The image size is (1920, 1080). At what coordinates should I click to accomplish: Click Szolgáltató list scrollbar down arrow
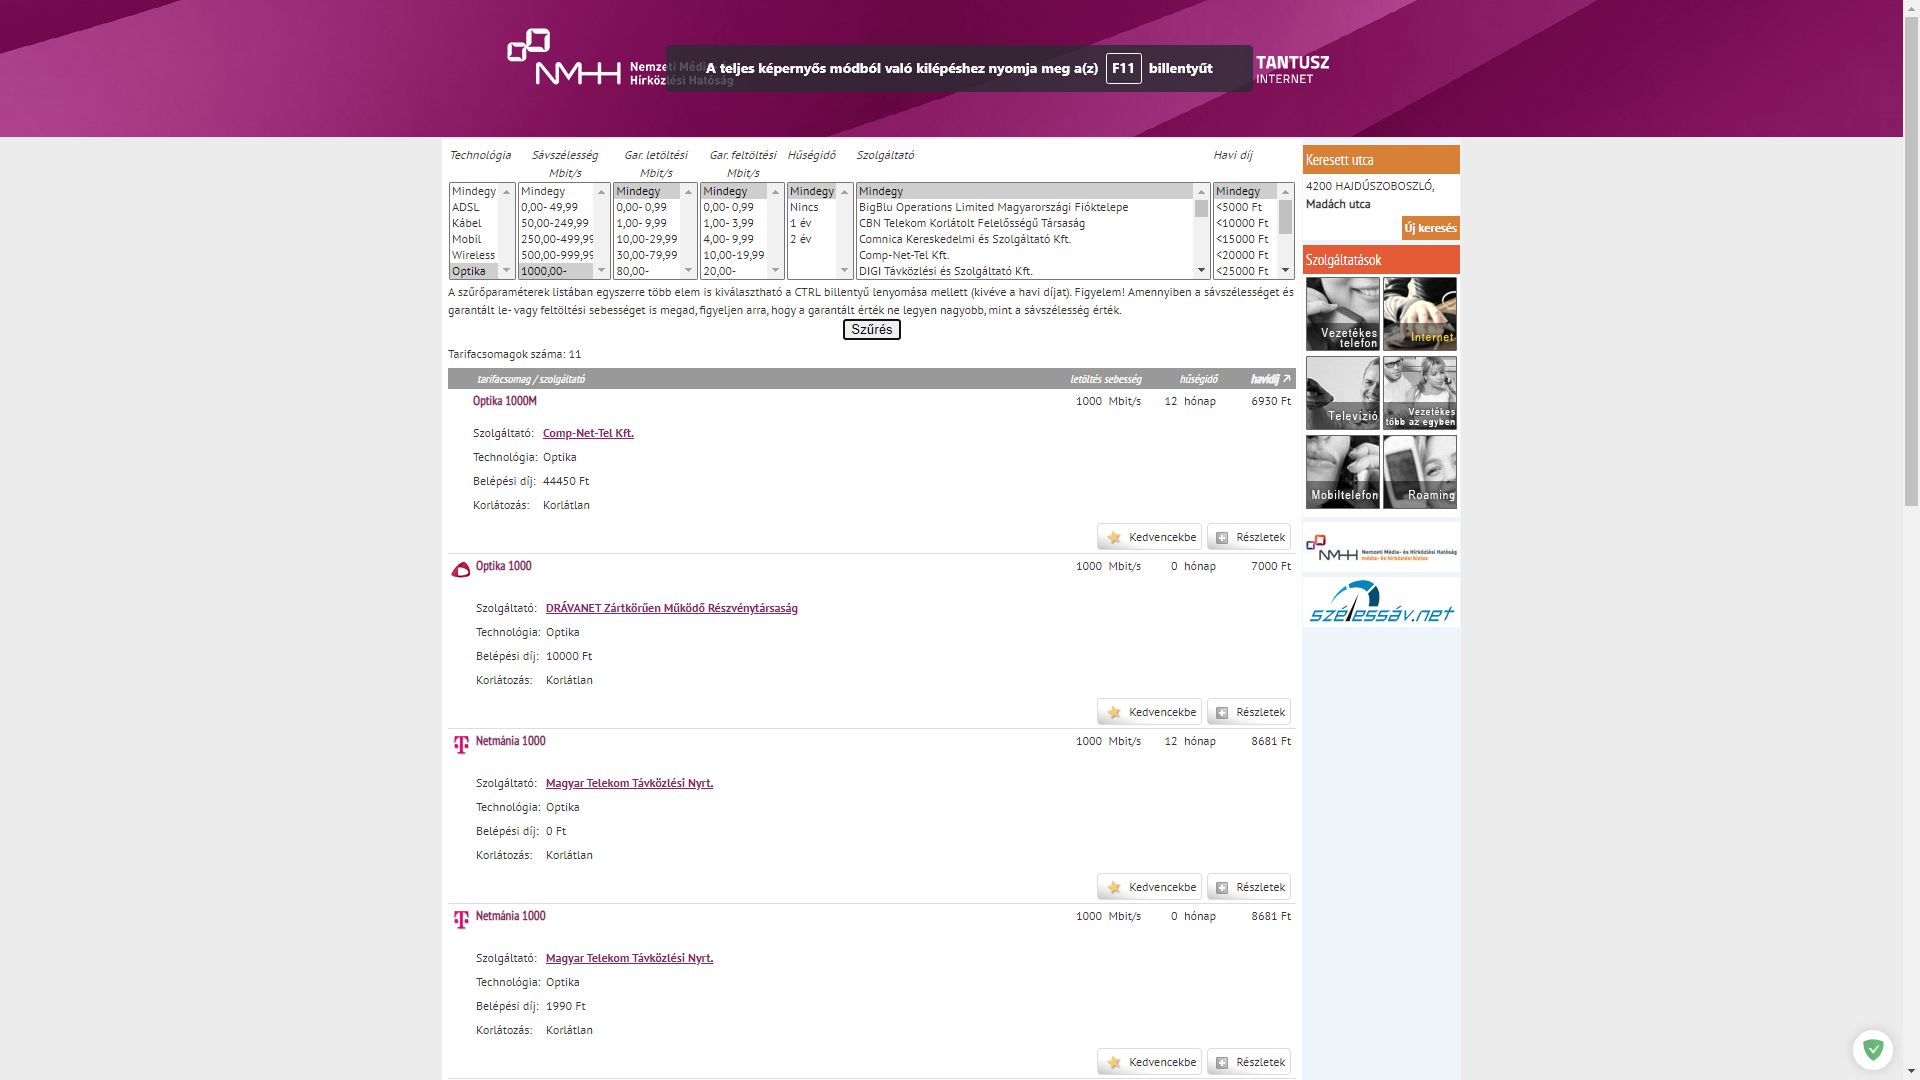(1201, 271)
